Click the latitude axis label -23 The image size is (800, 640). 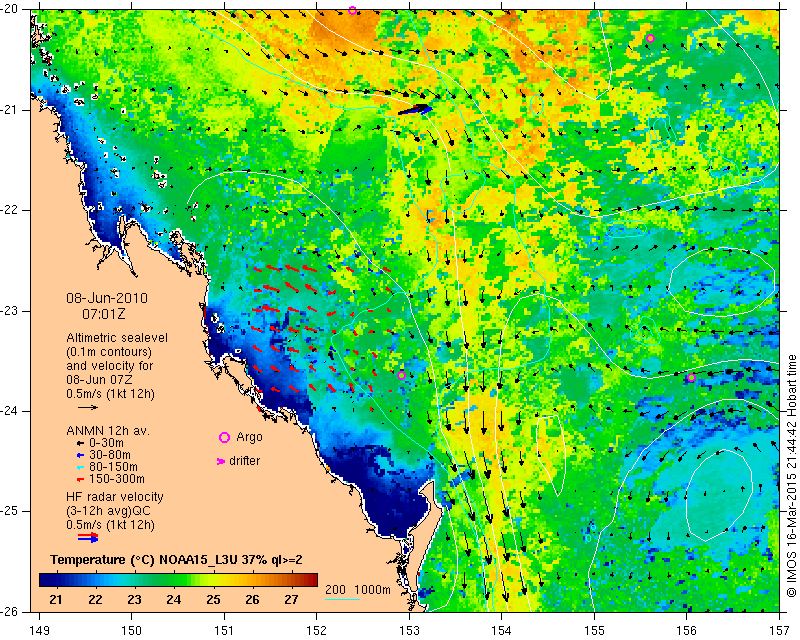tap(11, 311)
